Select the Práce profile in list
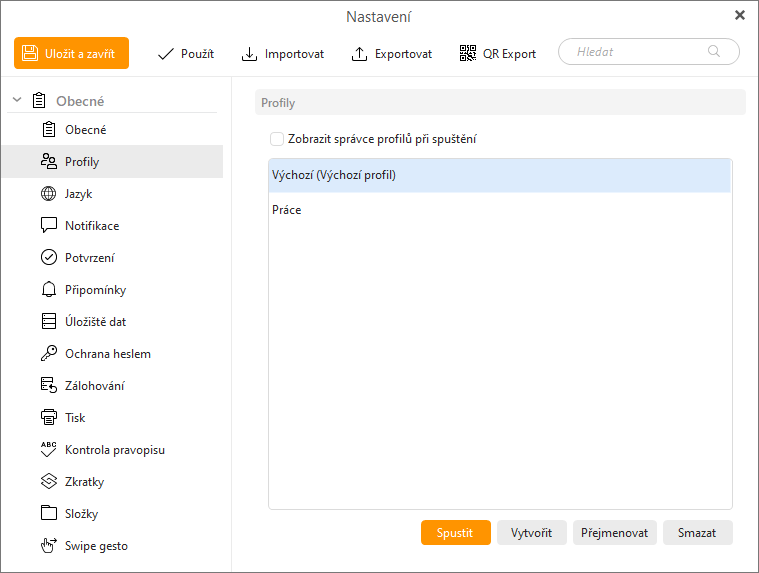The height and width of the screenshot is (573, 759). tap(287, 210)
